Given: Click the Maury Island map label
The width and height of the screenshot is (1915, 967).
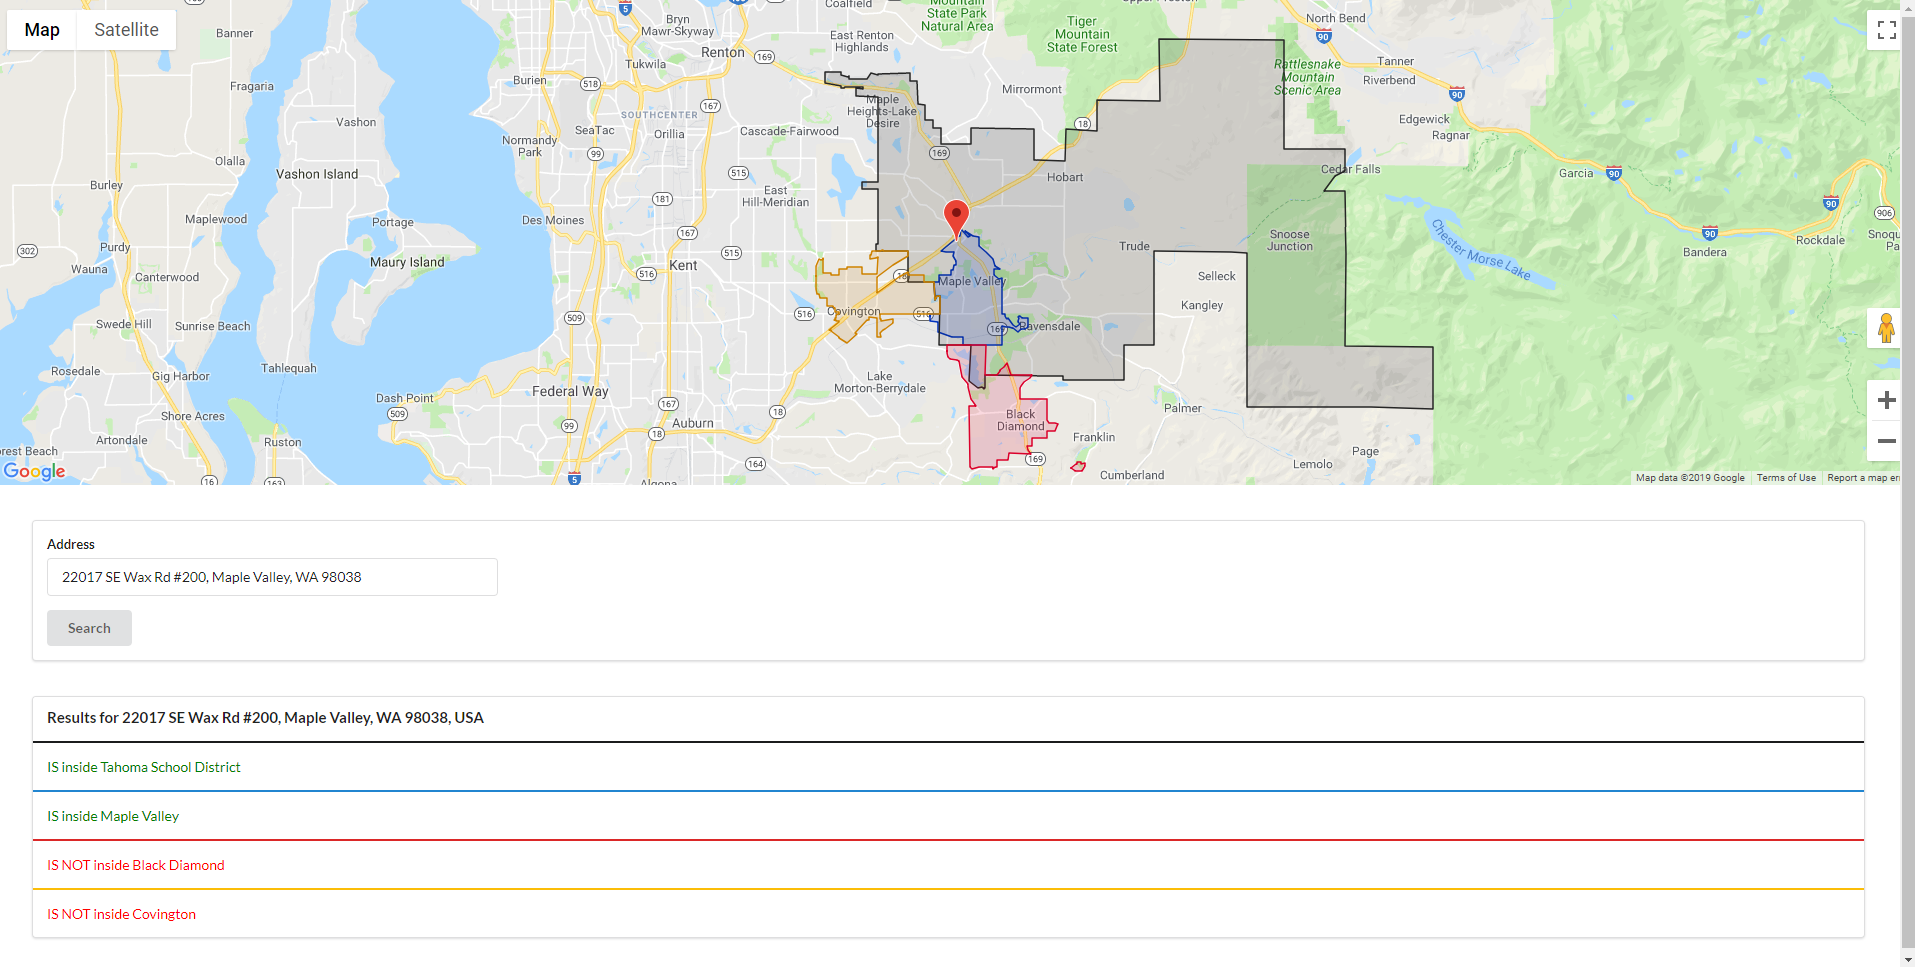Looking at the screenshot, I should 407,262.
